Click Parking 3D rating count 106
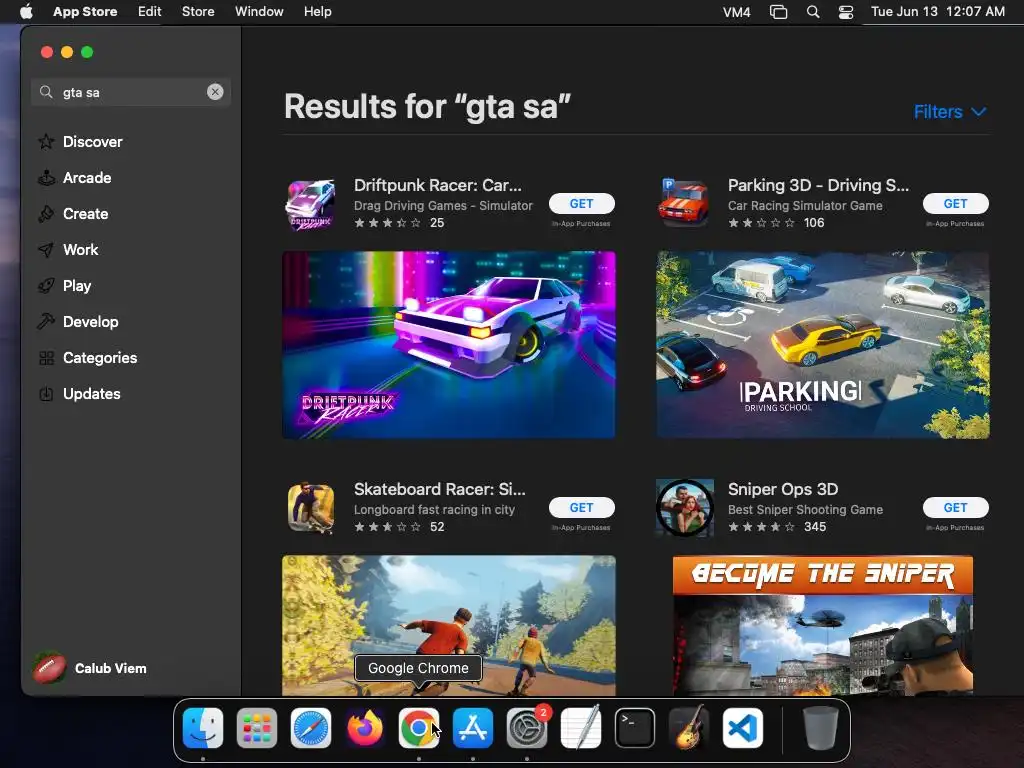 (814, 223)
